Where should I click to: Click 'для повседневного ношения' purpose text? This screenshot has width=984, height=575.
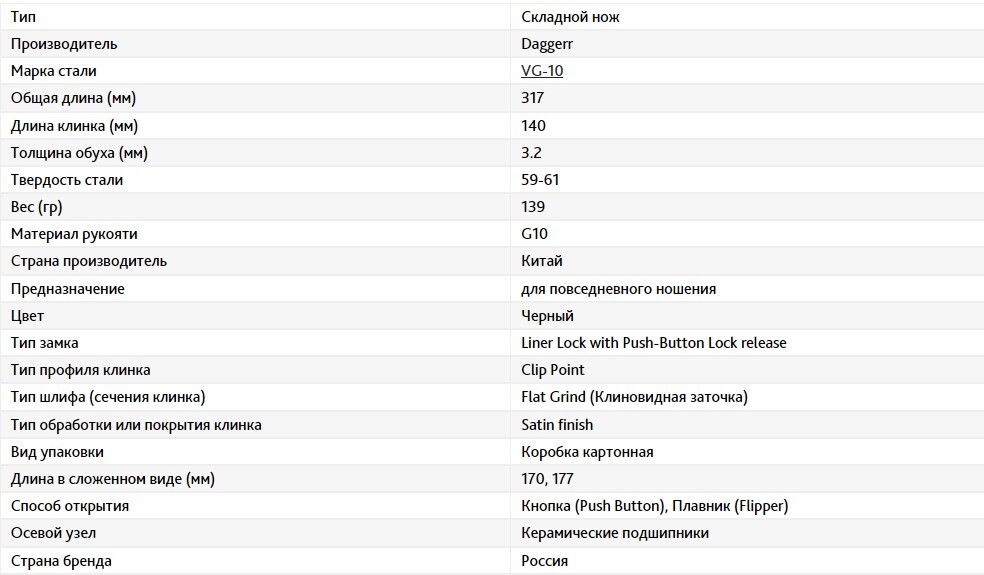point(618,289)
